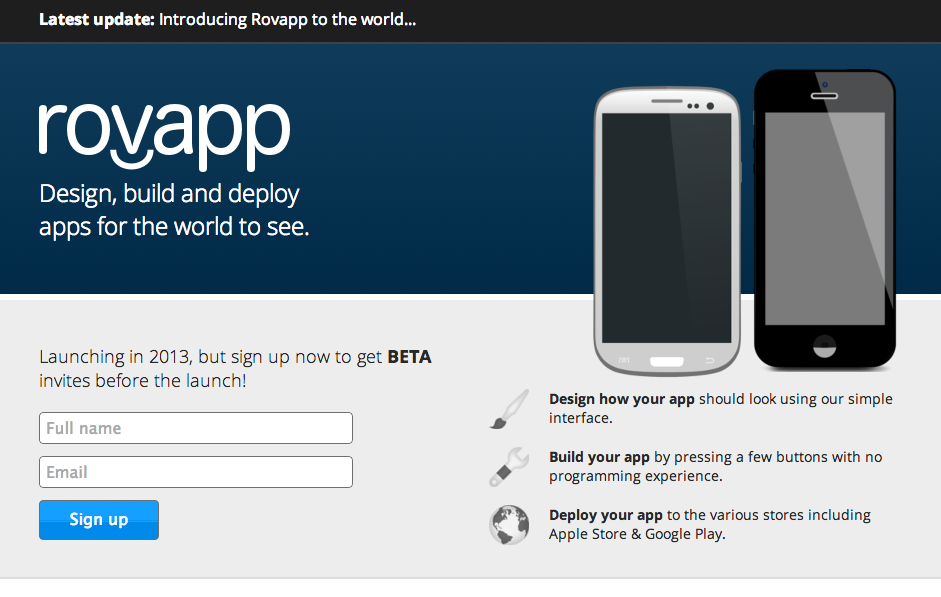This screenshot has width=941, height=597.
Task: Focus the Email input field
Action: click(x=196, y=472)
